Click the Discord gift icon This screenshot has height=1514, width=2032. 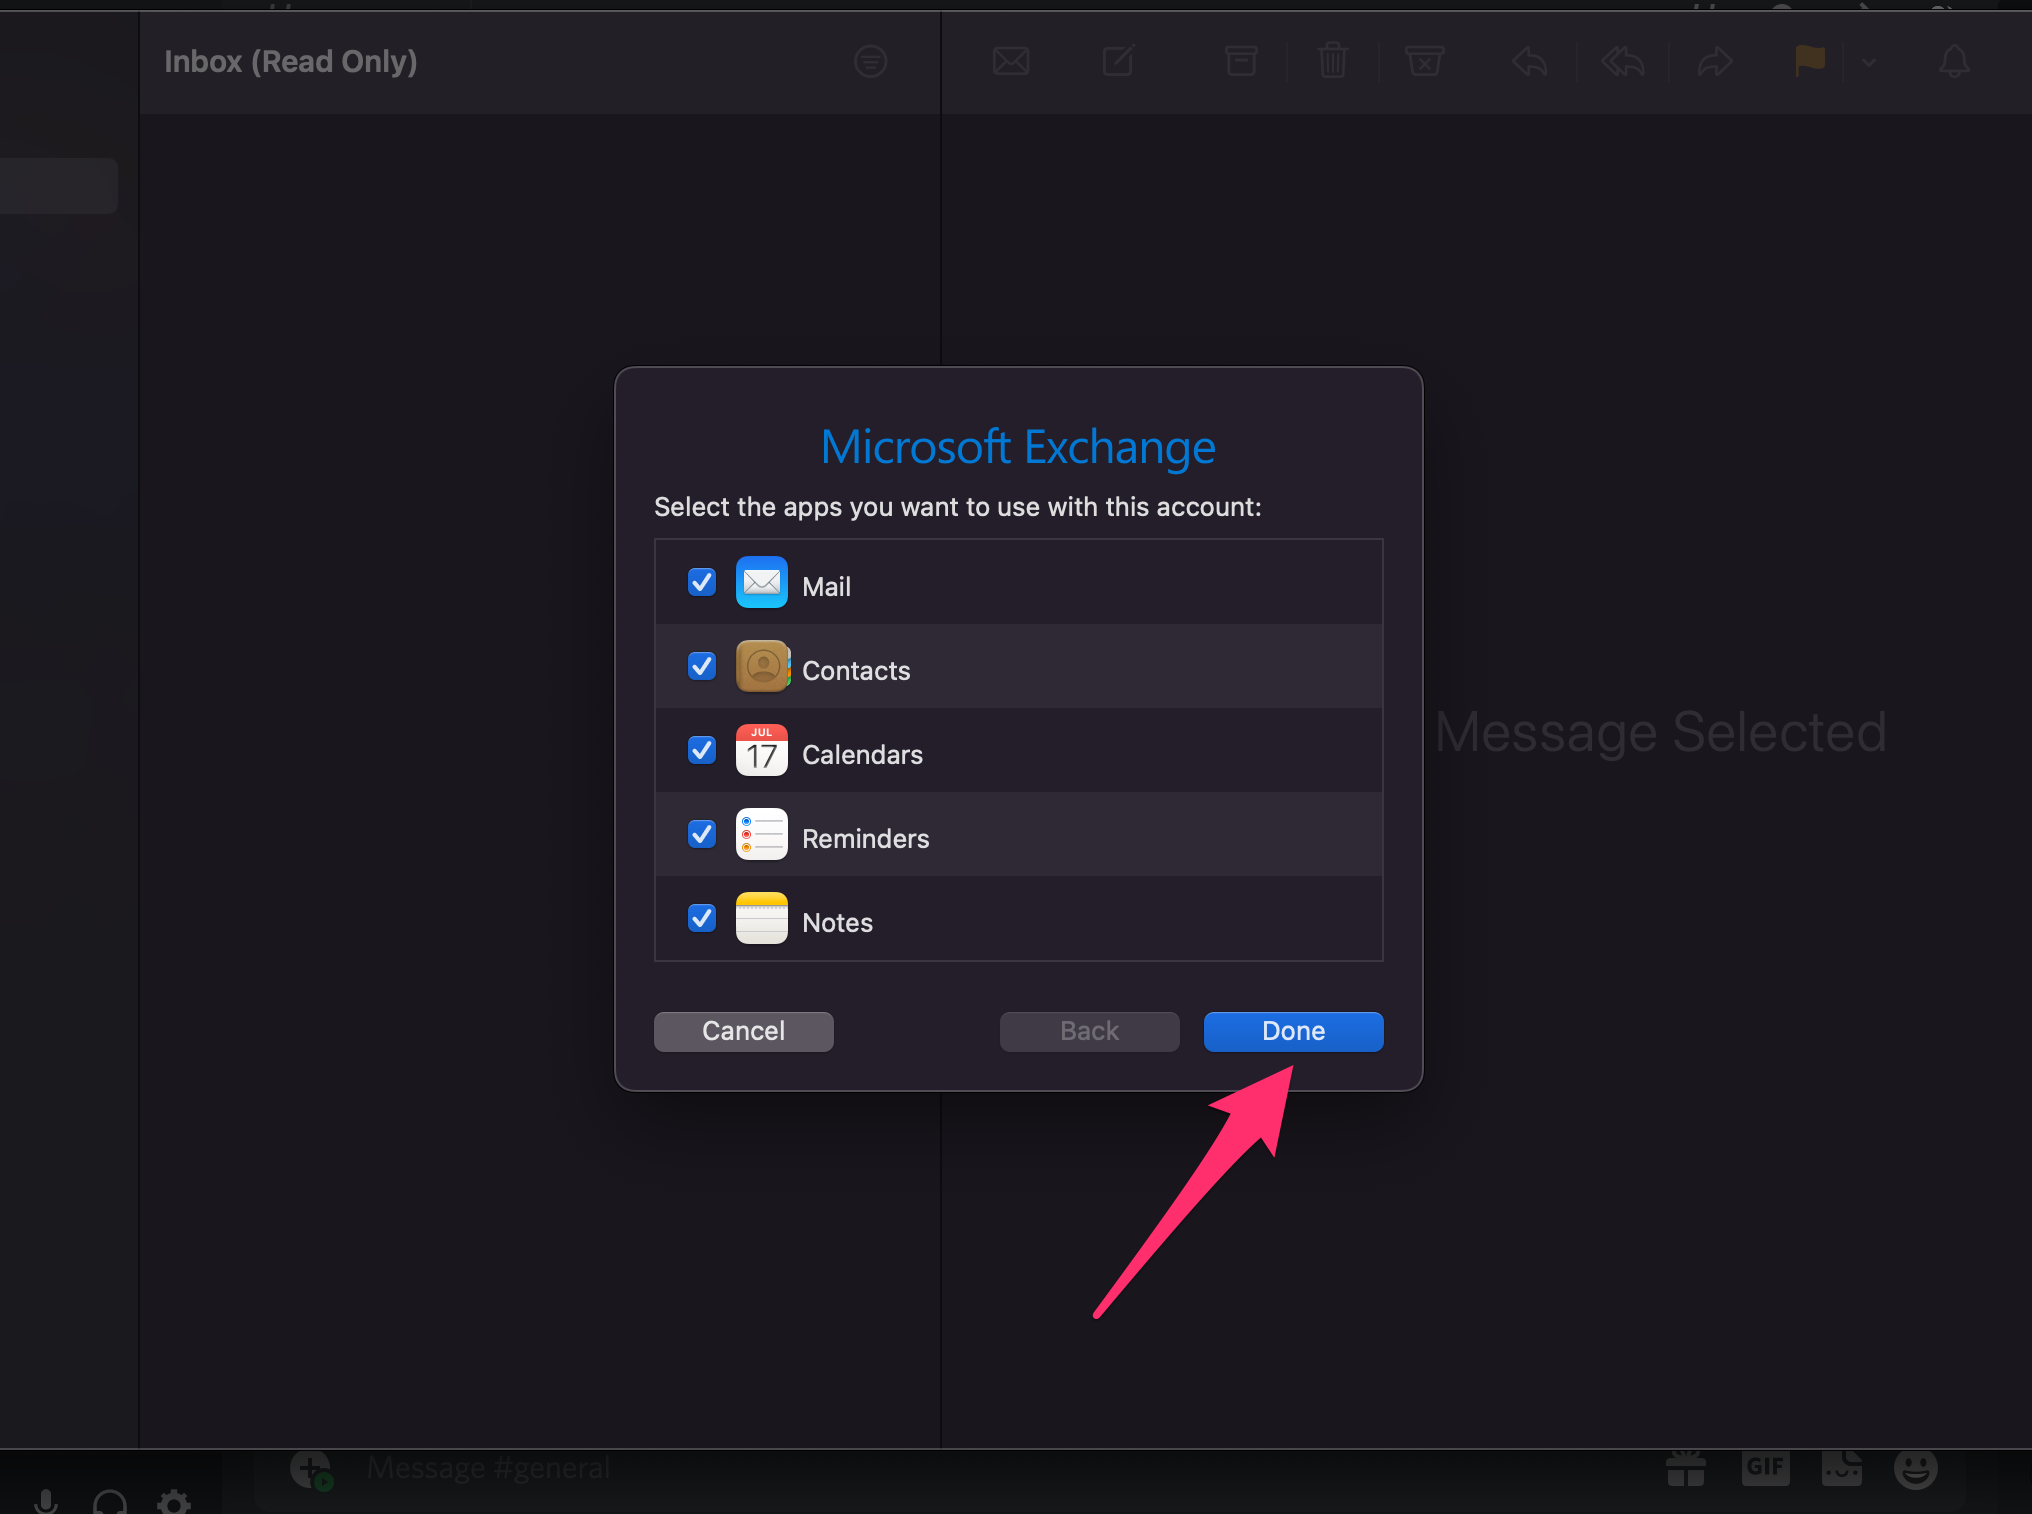point(1686,1468)
